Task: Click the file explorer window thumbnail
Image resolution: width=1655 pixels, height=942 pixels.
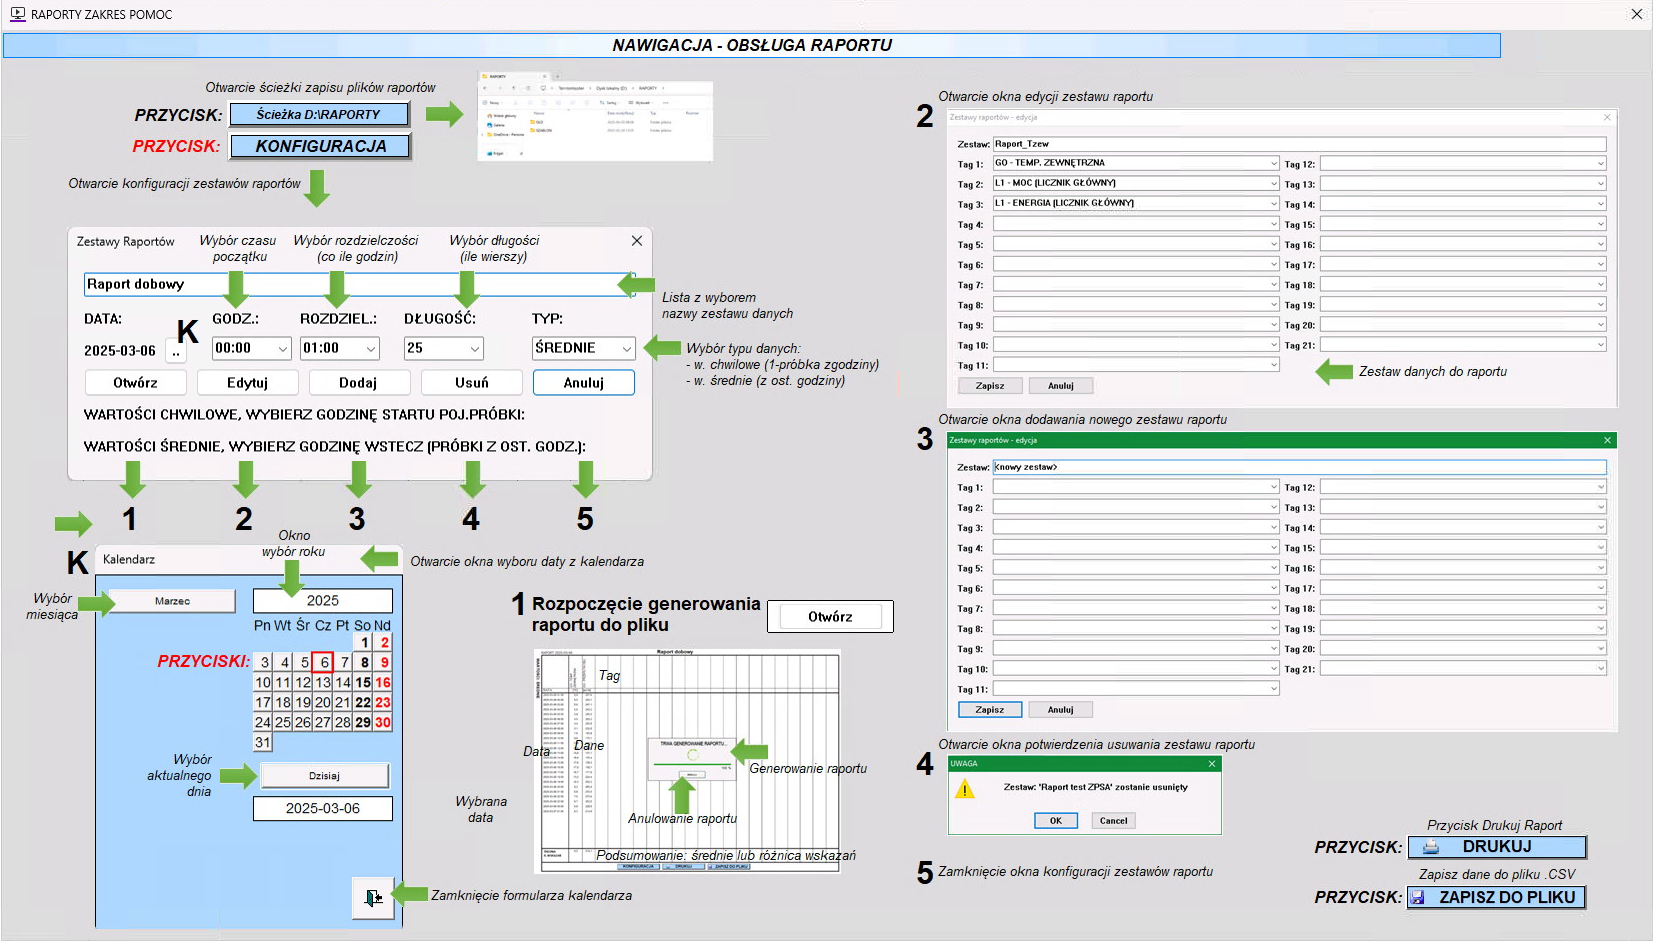Action: point(595,116)
